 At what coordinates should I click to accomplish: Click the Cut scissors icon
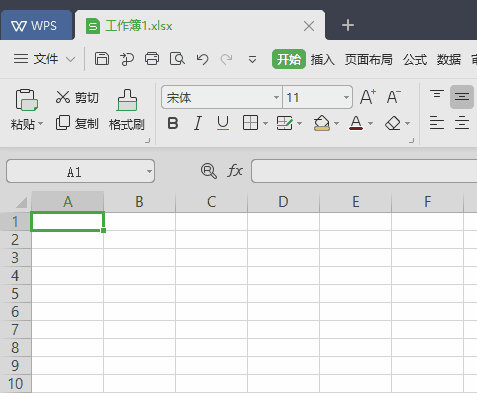[62, 97]
